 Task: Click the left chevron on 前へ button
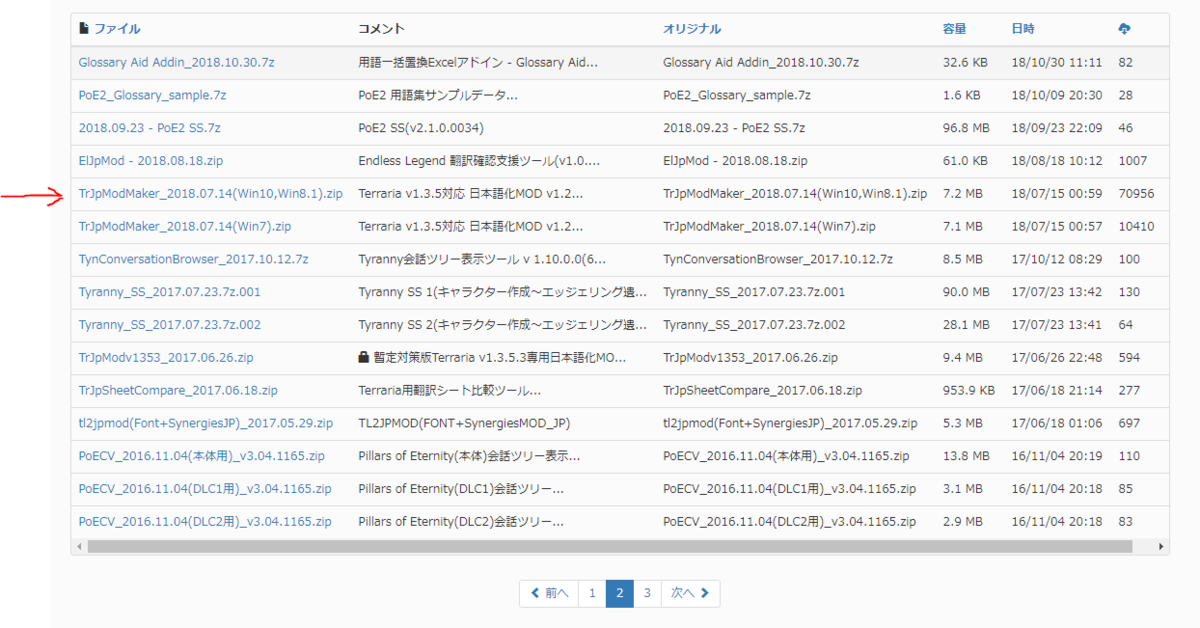click(535, 593)
